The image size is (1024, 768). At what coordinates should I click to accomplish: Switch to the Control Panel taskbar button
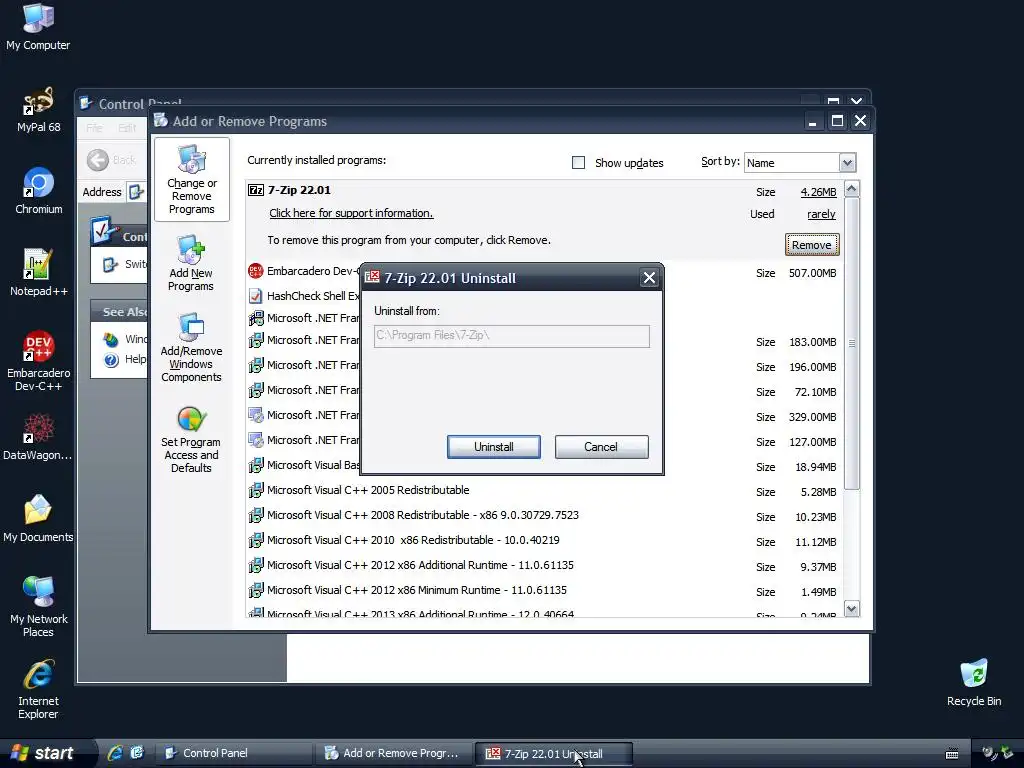coord(234,753)
